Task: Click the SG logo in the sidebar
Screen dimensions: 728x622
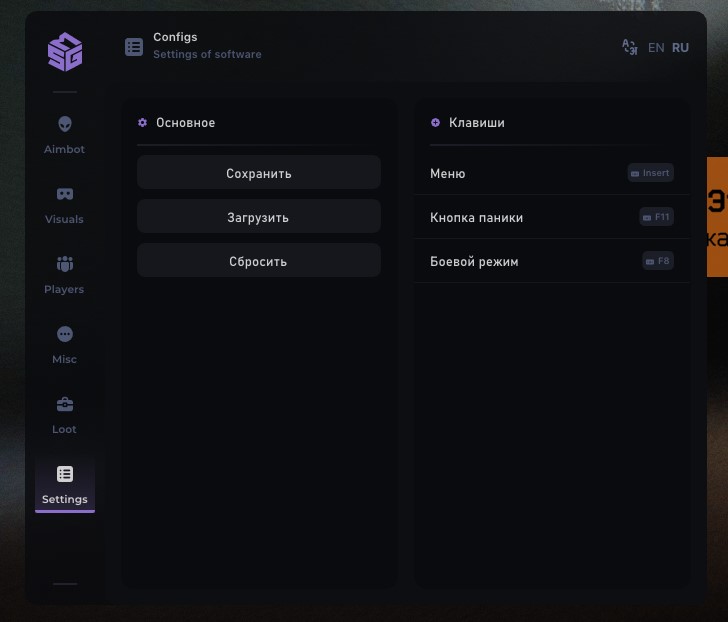Action: [65, 51]
